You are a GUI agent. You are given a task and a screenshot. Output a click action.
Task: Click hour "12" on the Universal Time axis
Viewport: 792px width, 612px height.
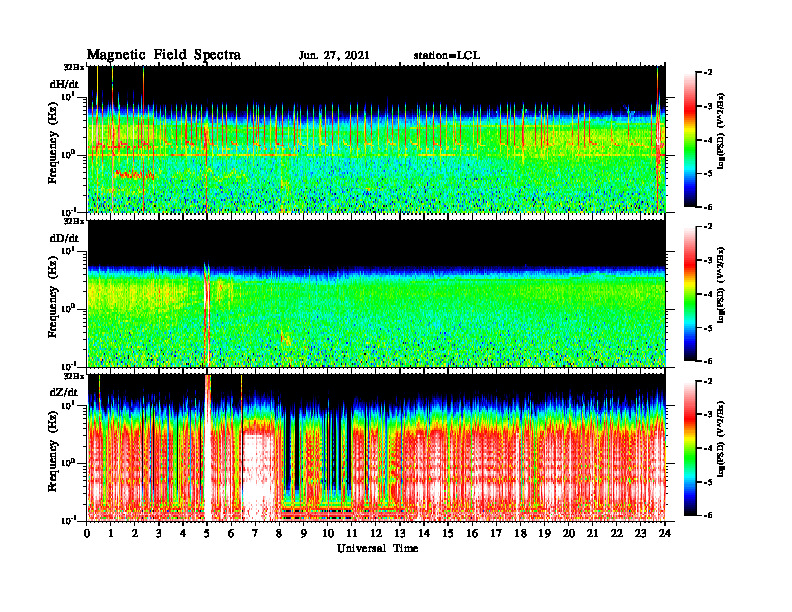(376, 534)
